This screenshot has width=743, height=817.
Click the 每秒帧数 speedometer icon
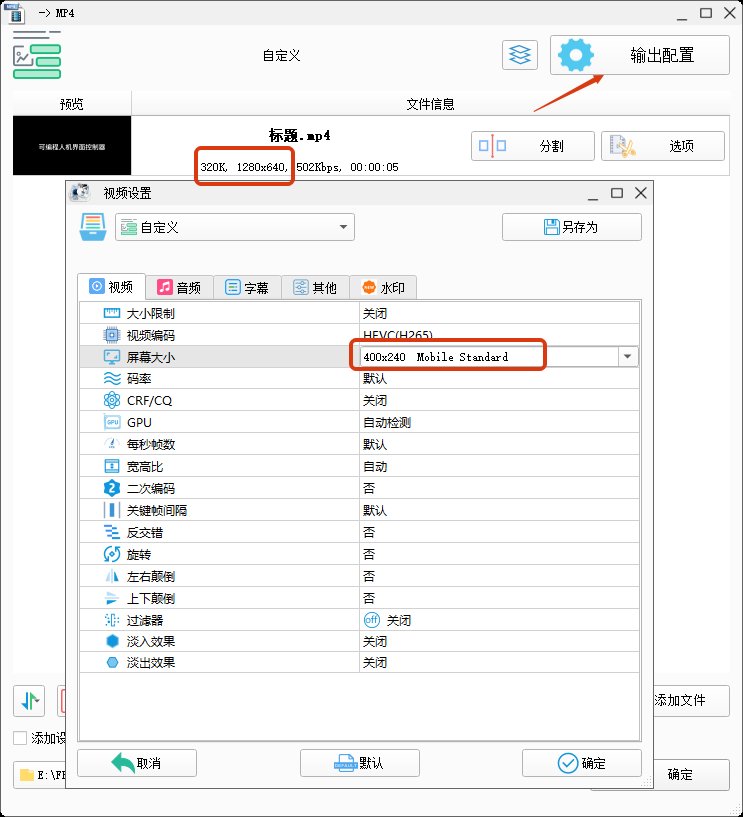(112, 444)
